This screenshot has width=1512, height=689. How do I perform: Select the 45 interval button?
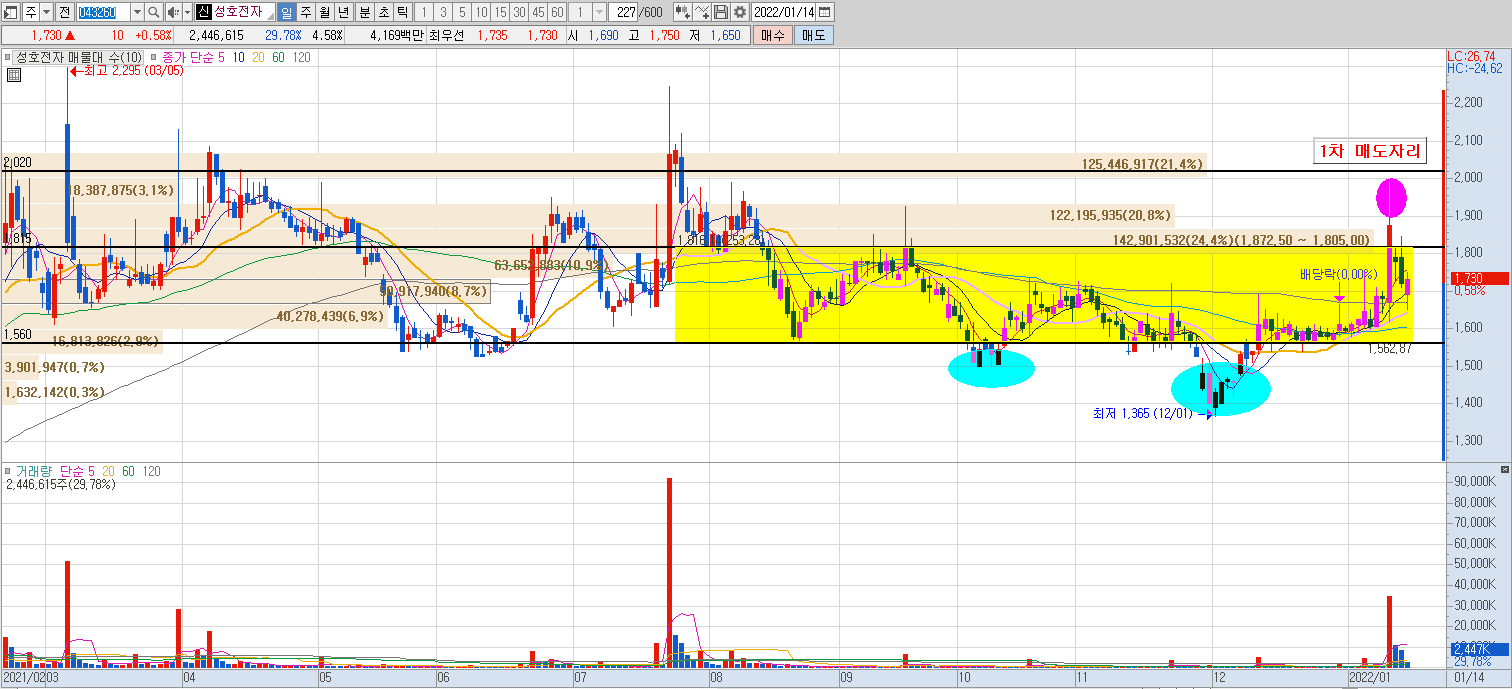coord(538,12)
